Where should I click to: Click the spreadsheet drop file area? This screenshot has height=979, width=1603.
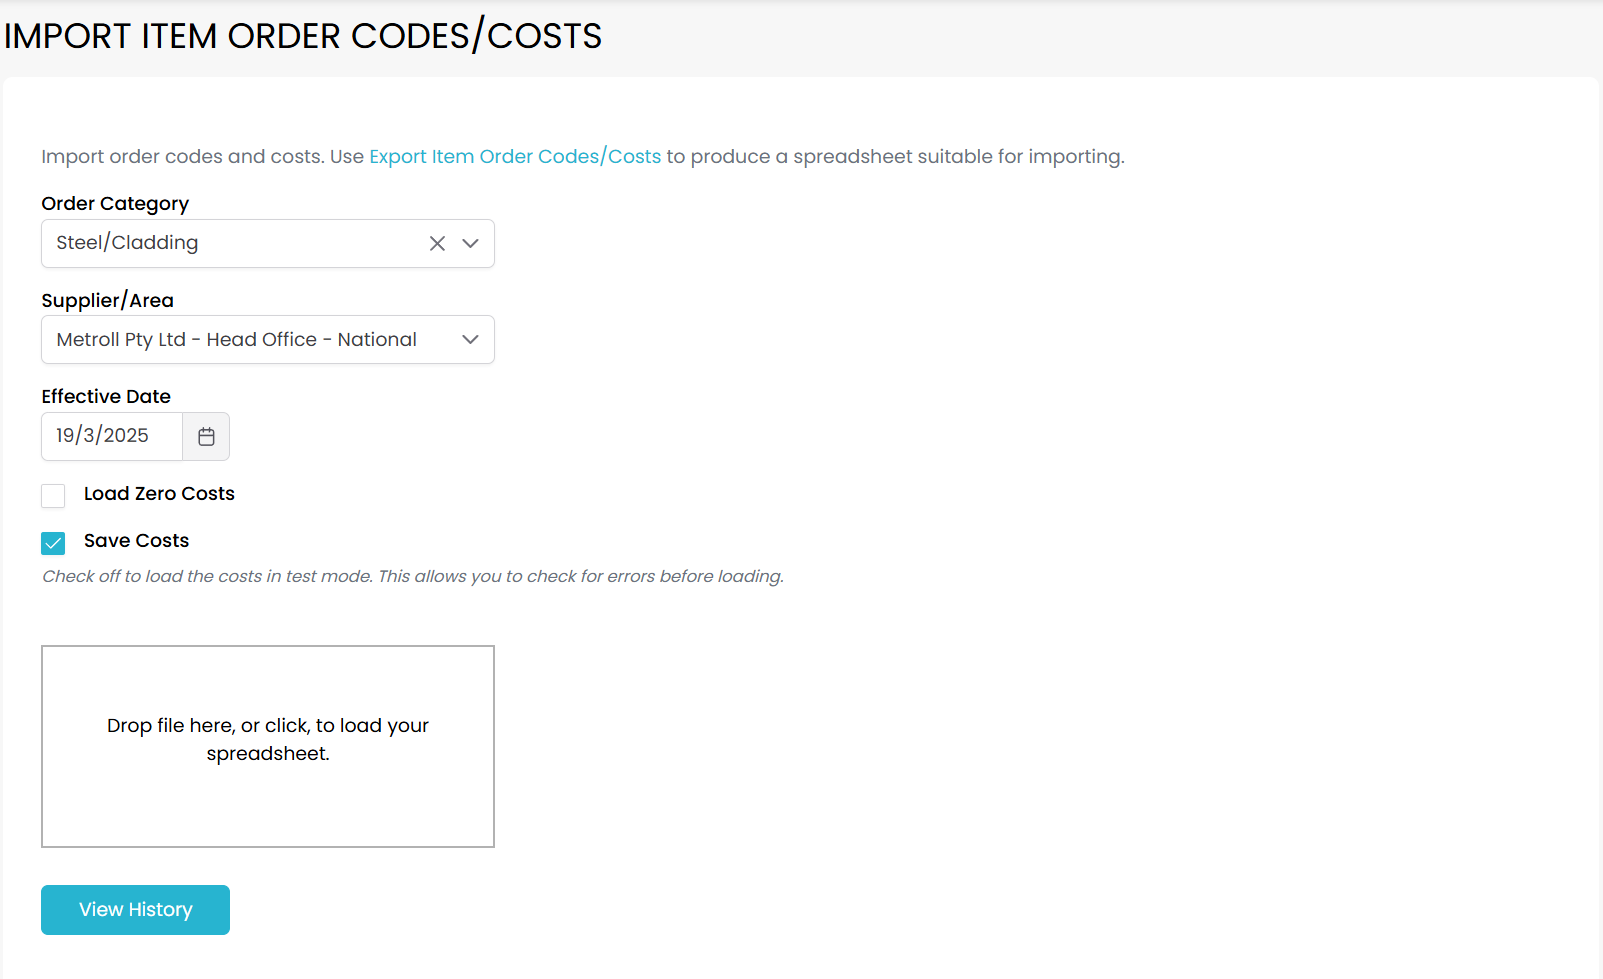[268, 746]
